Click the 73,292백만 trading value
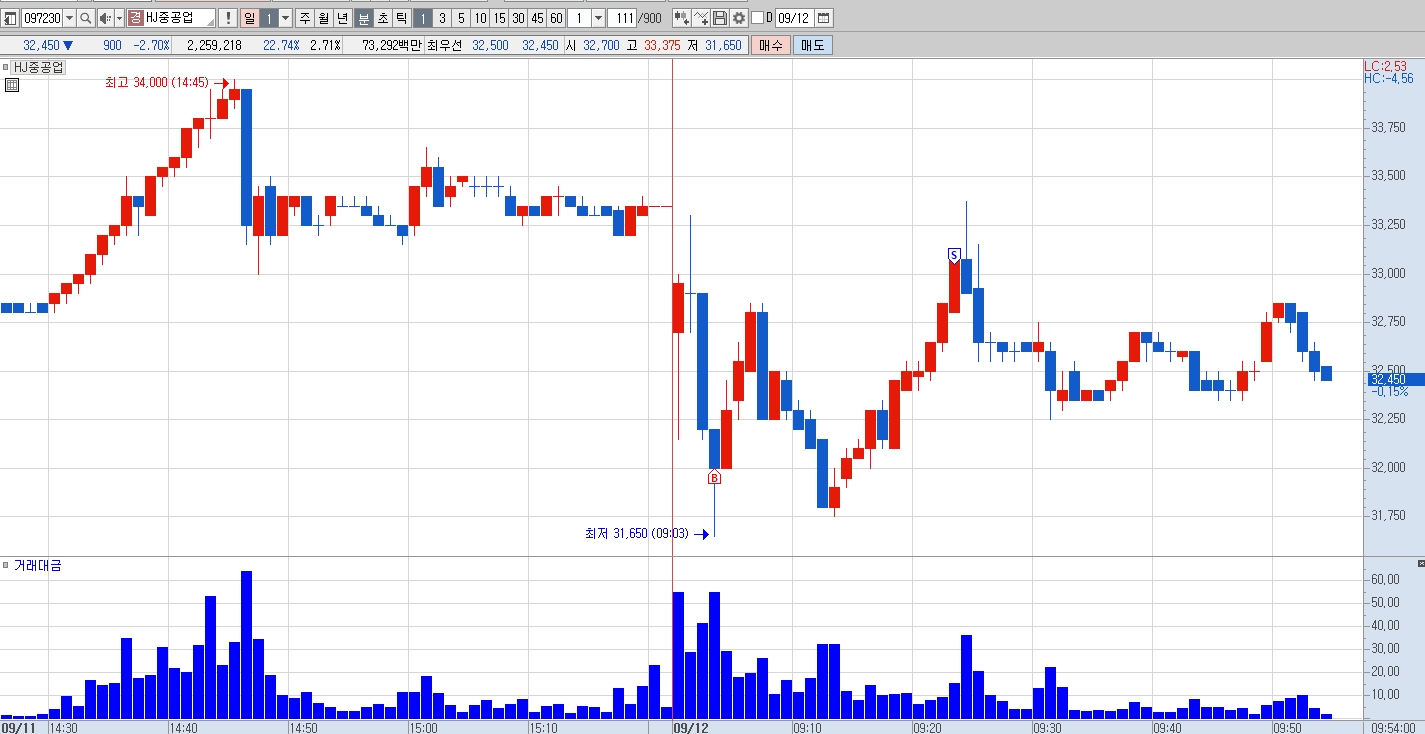Screen dimensions: 1425x734 (392, 45)
